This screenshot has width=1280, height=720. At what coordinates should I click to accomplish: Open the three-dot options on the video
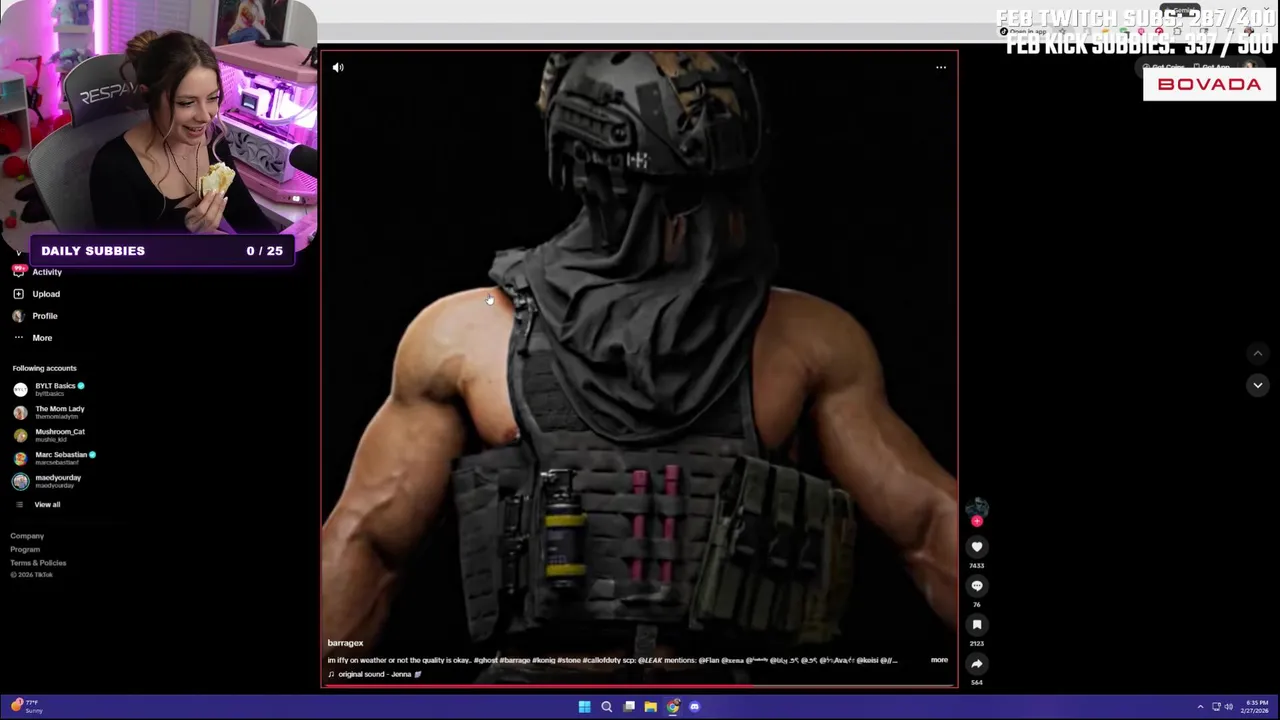pyautogui.click(x=941, y=68)
